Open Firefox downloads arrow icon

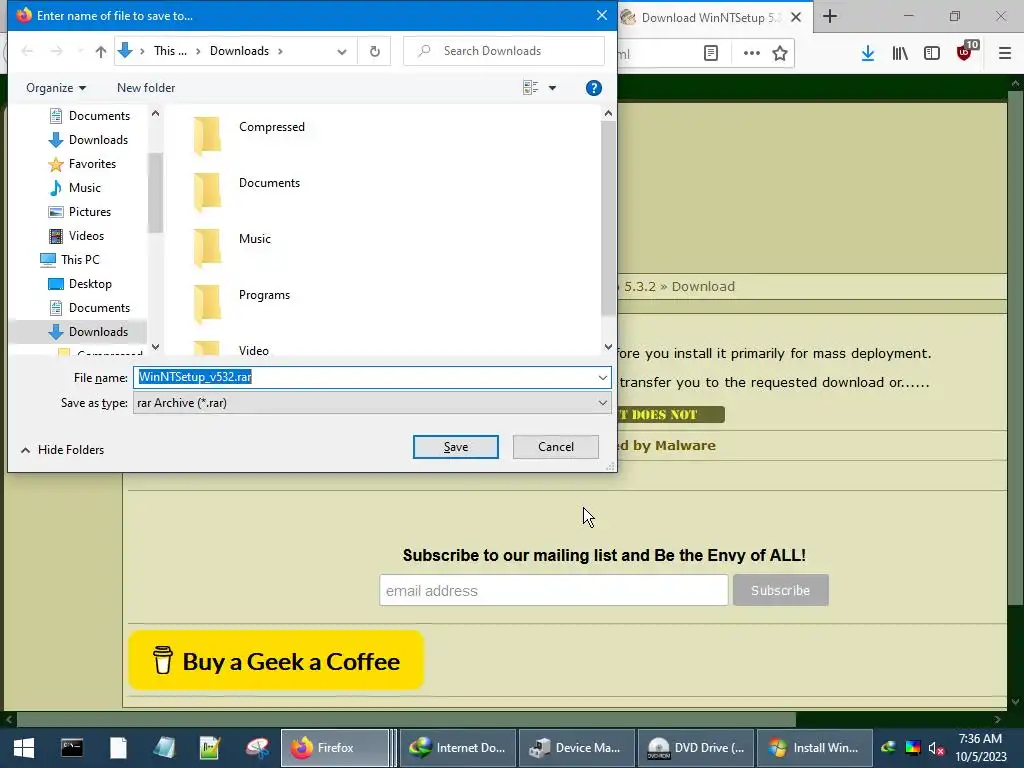click(867, 54)
